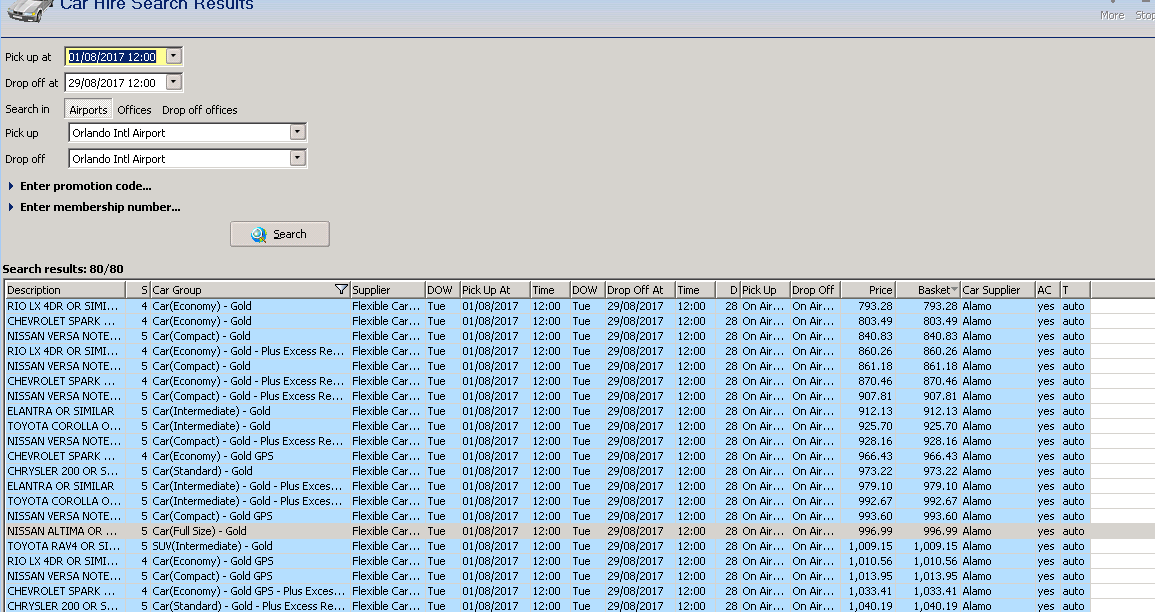The image size is (1155, 612).
Task: Click the Search button
Action: tap(280, 234)
